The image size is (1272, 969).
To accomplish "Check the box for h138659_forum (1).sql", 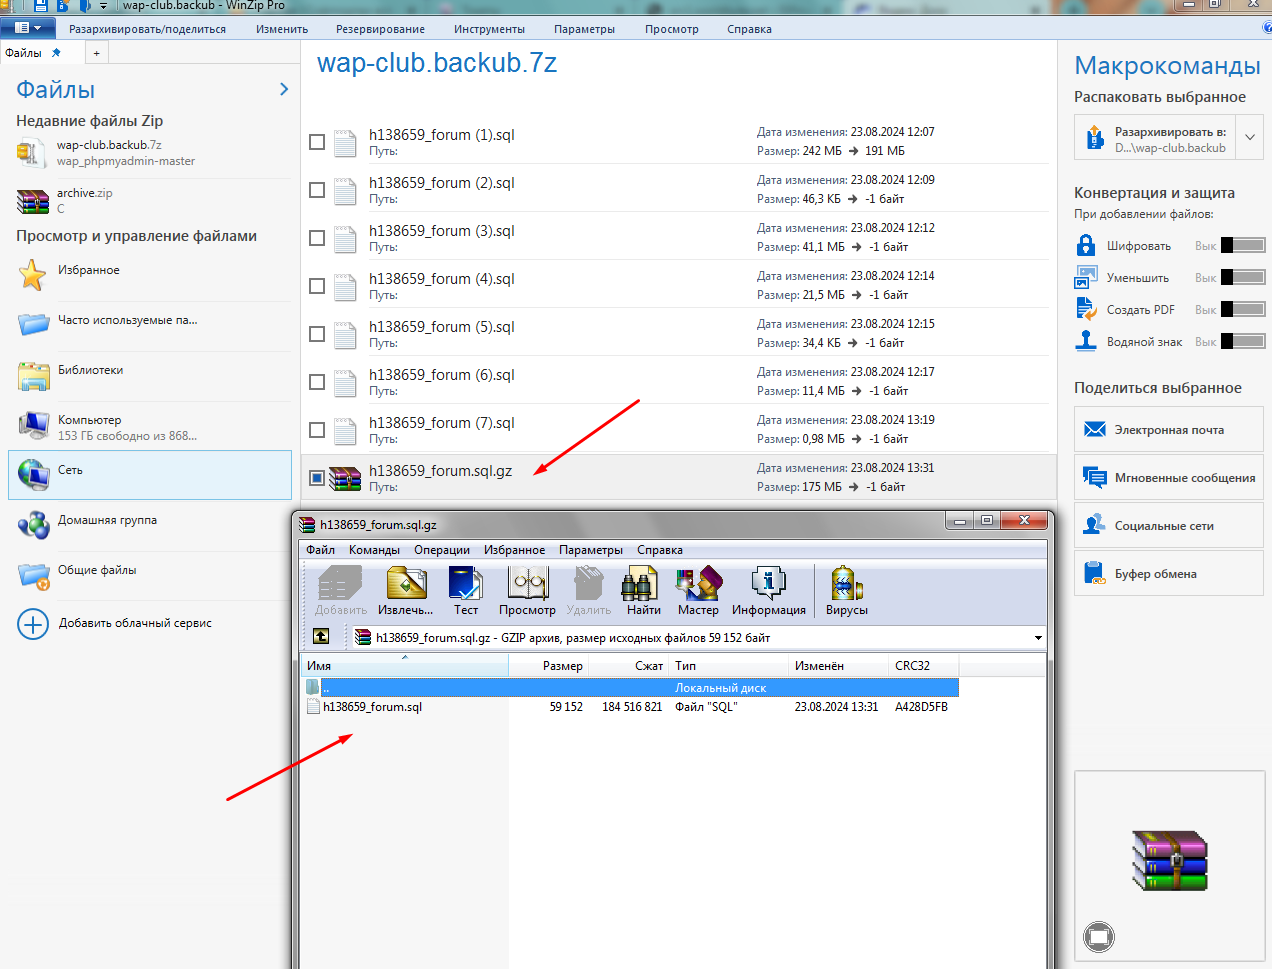I will click(x=317, y=142).
